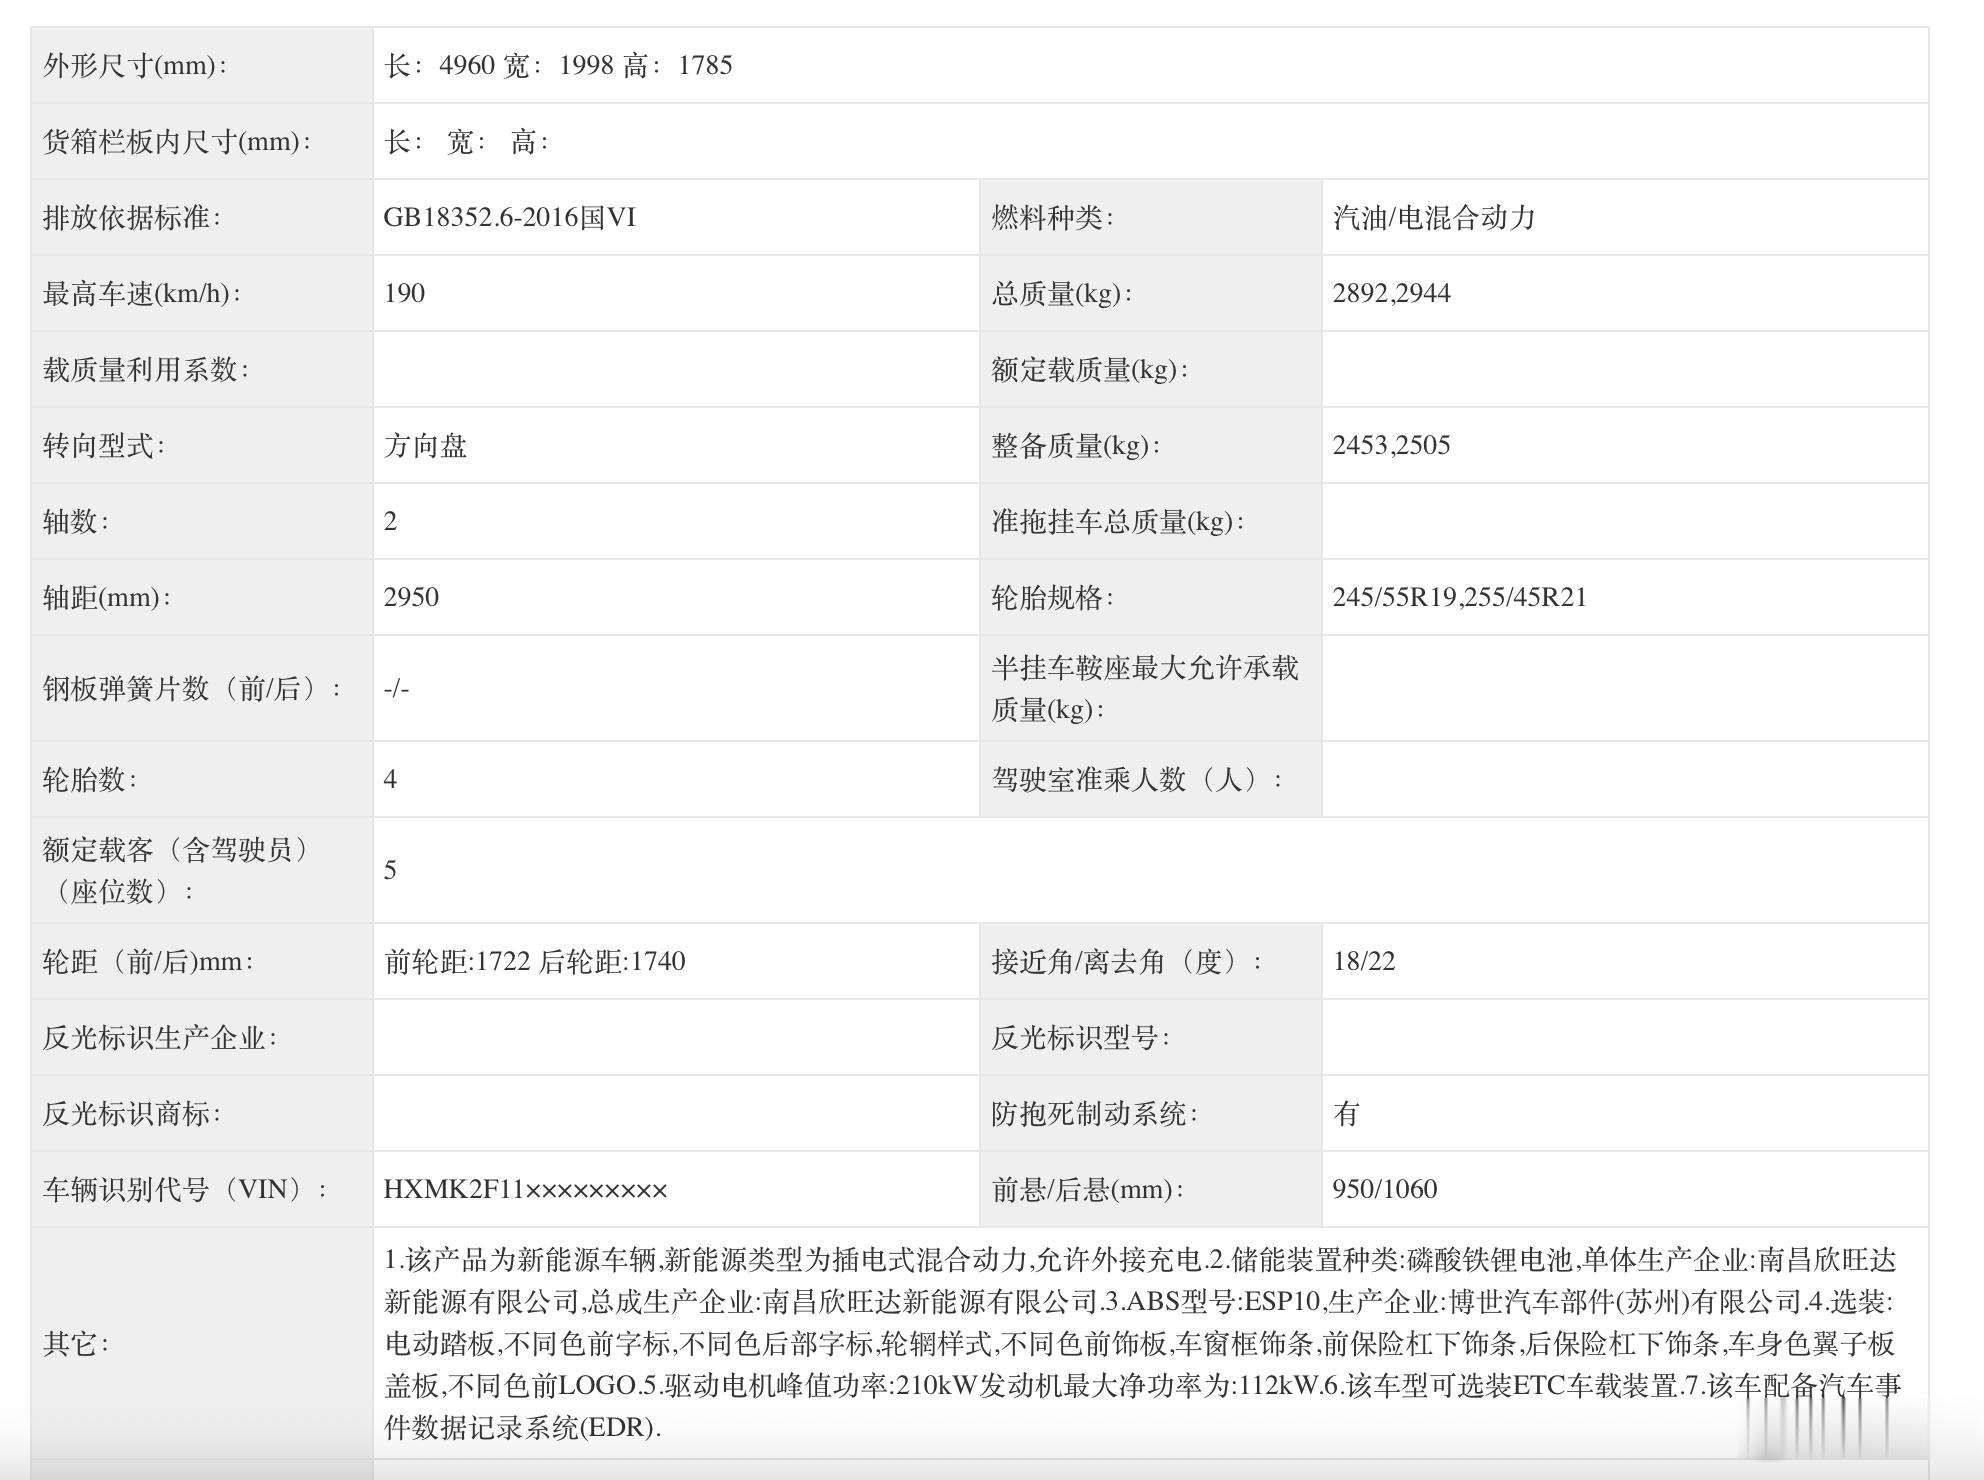Click the '燃料种类:' label
The width and height of the screenshot is (1984, 1480).
1052,217
